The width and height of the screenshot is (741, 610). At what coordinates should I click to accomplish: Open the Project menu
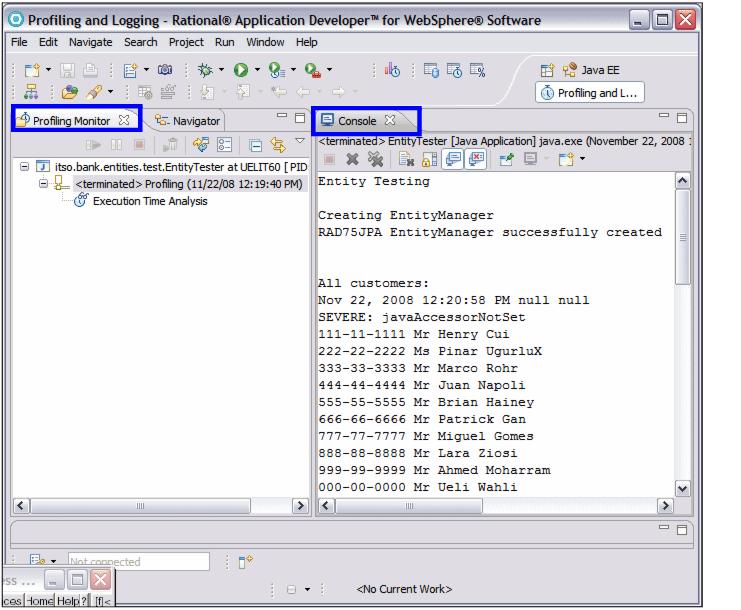186,42
